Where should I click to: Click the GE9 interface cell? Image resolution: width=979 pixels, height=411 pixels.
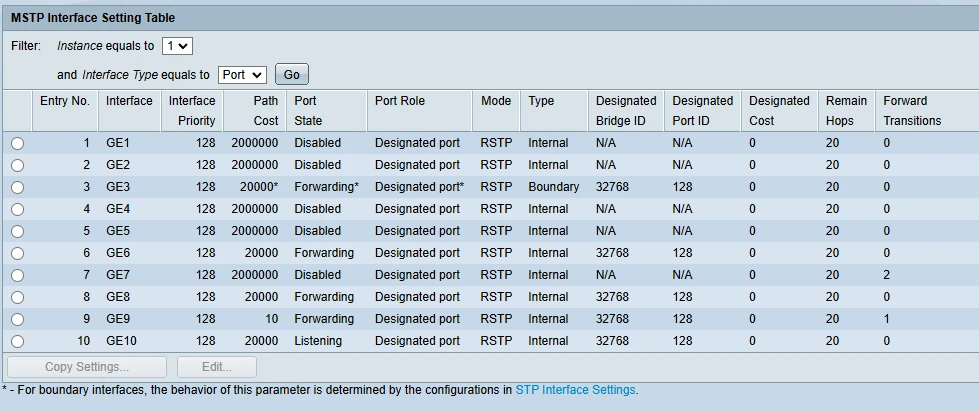118,319
